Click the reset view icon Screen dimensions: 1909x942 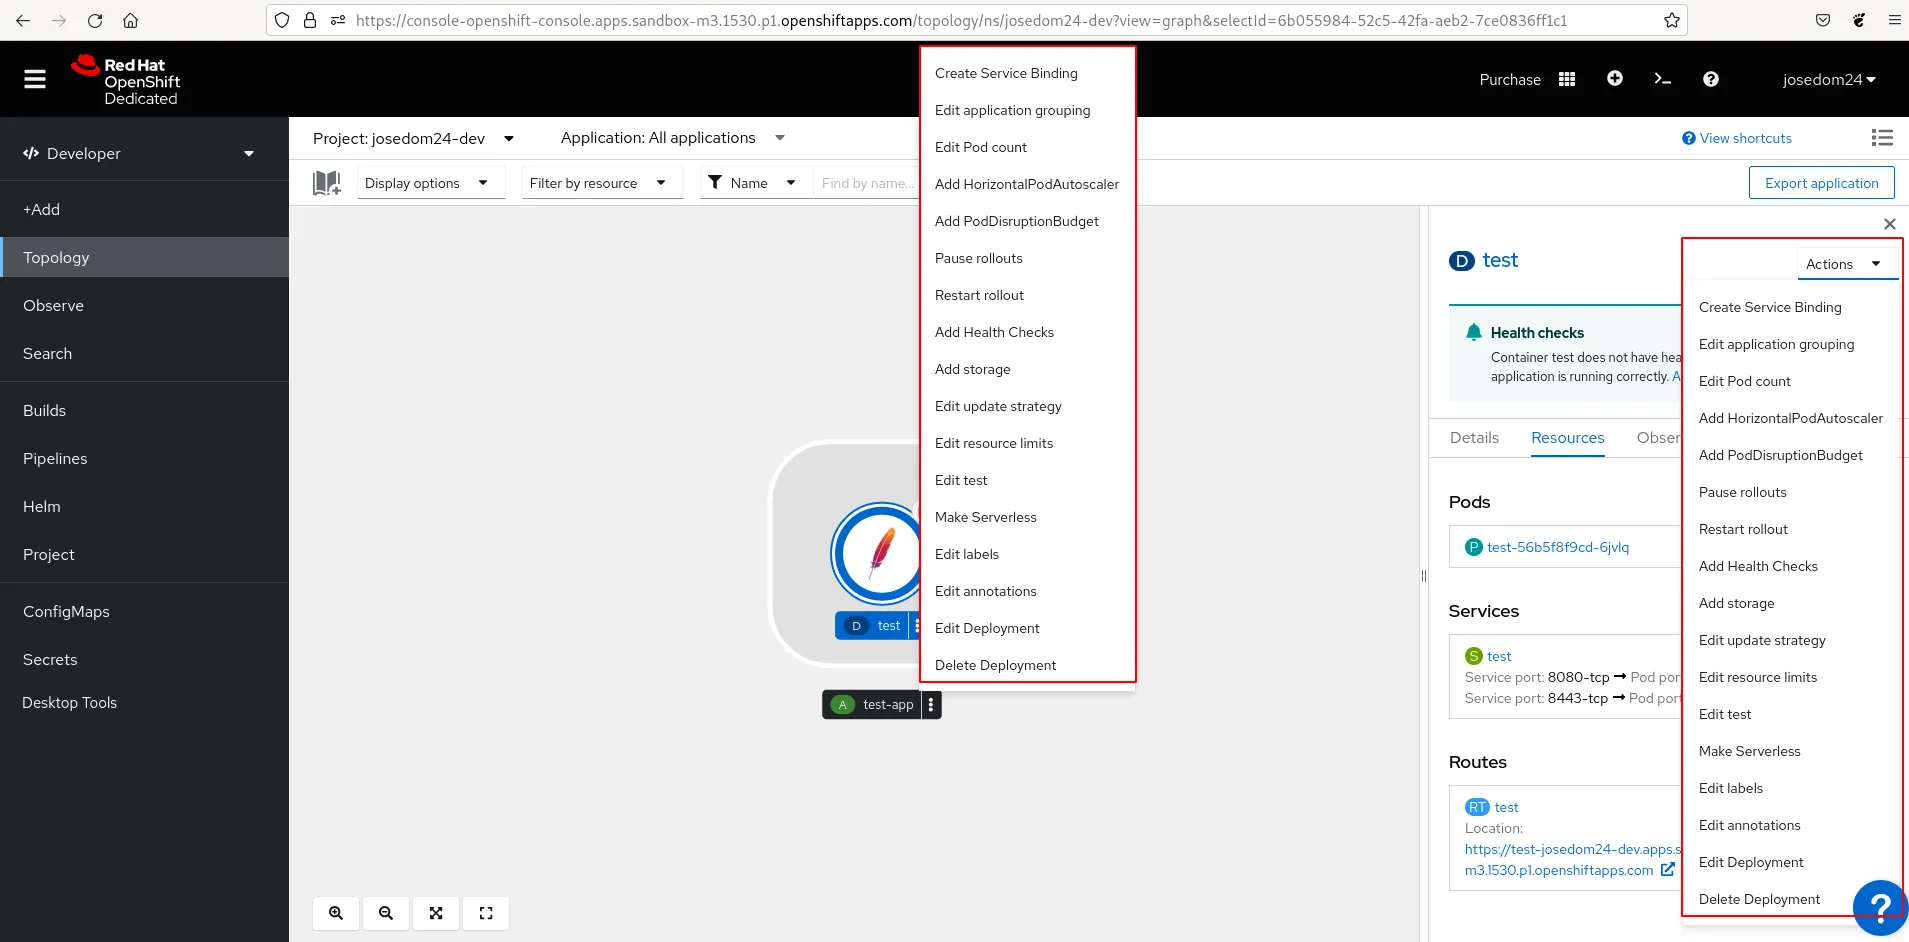click(x=486, y=913)
